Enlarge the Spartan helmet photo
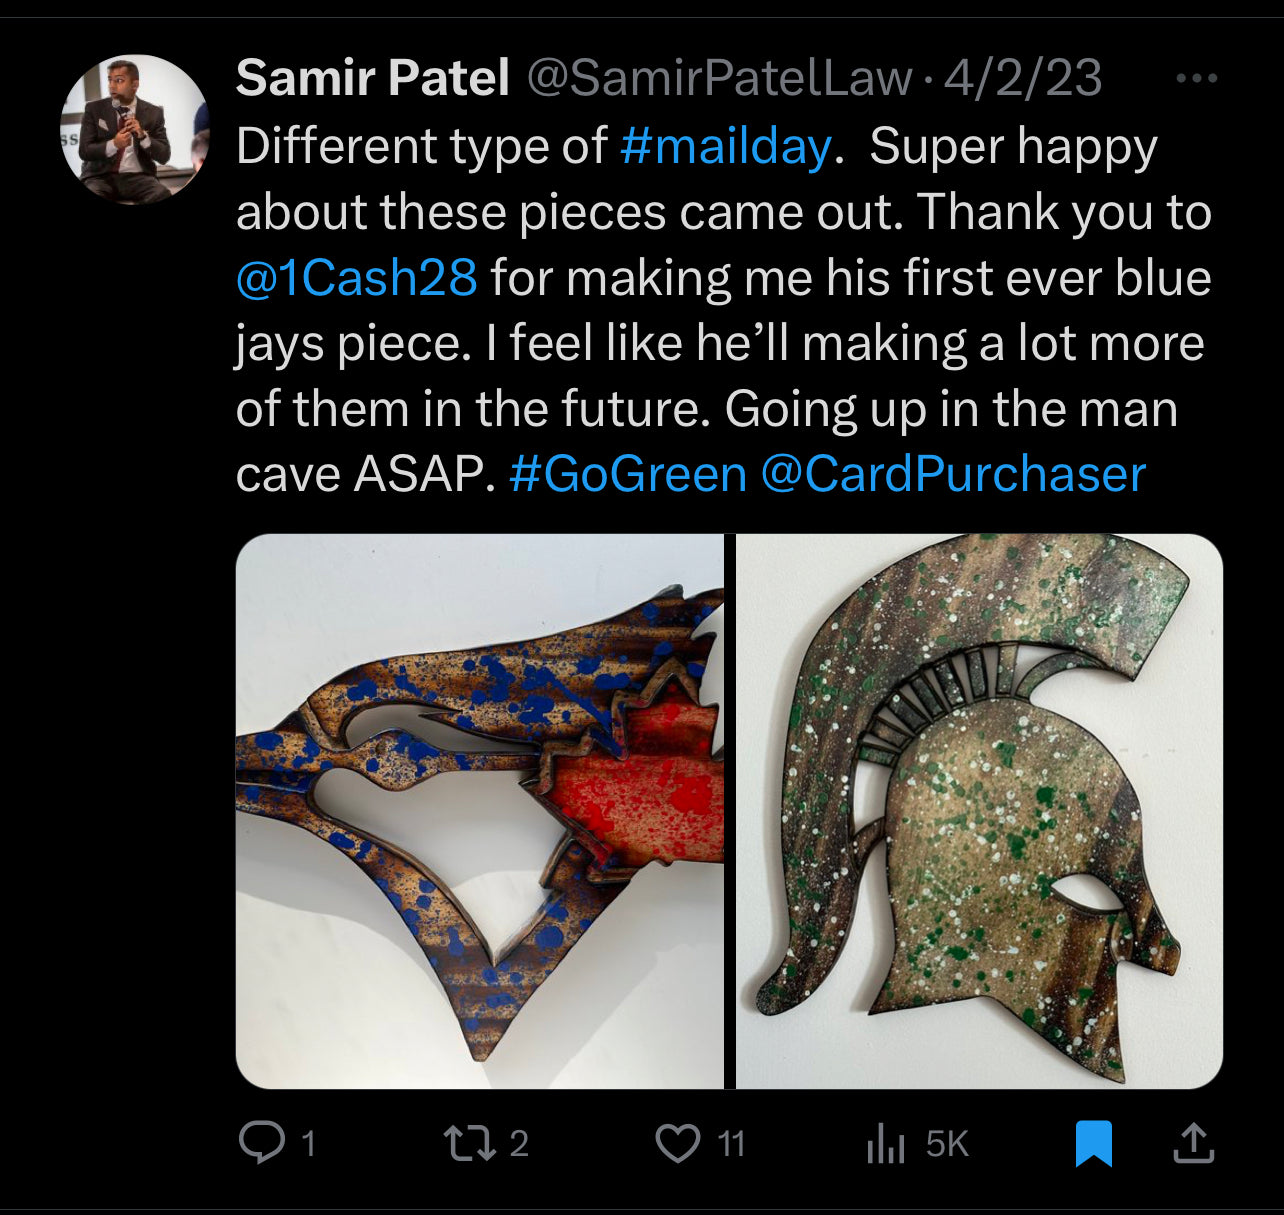Viewport: 1284px width, 1215px height. click(979, 811)
